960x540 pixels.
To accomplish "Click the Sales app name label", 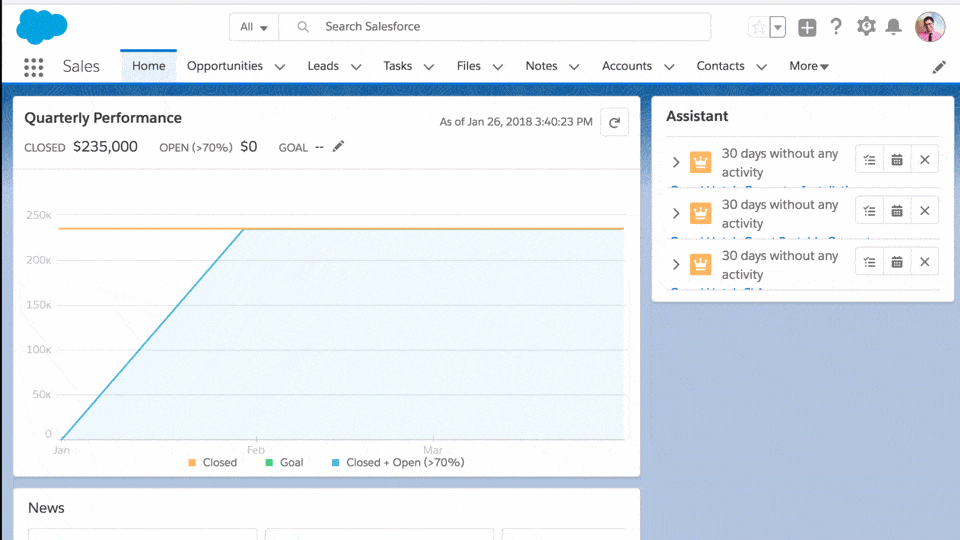I will pyautogui.click(x=81, y=66).
